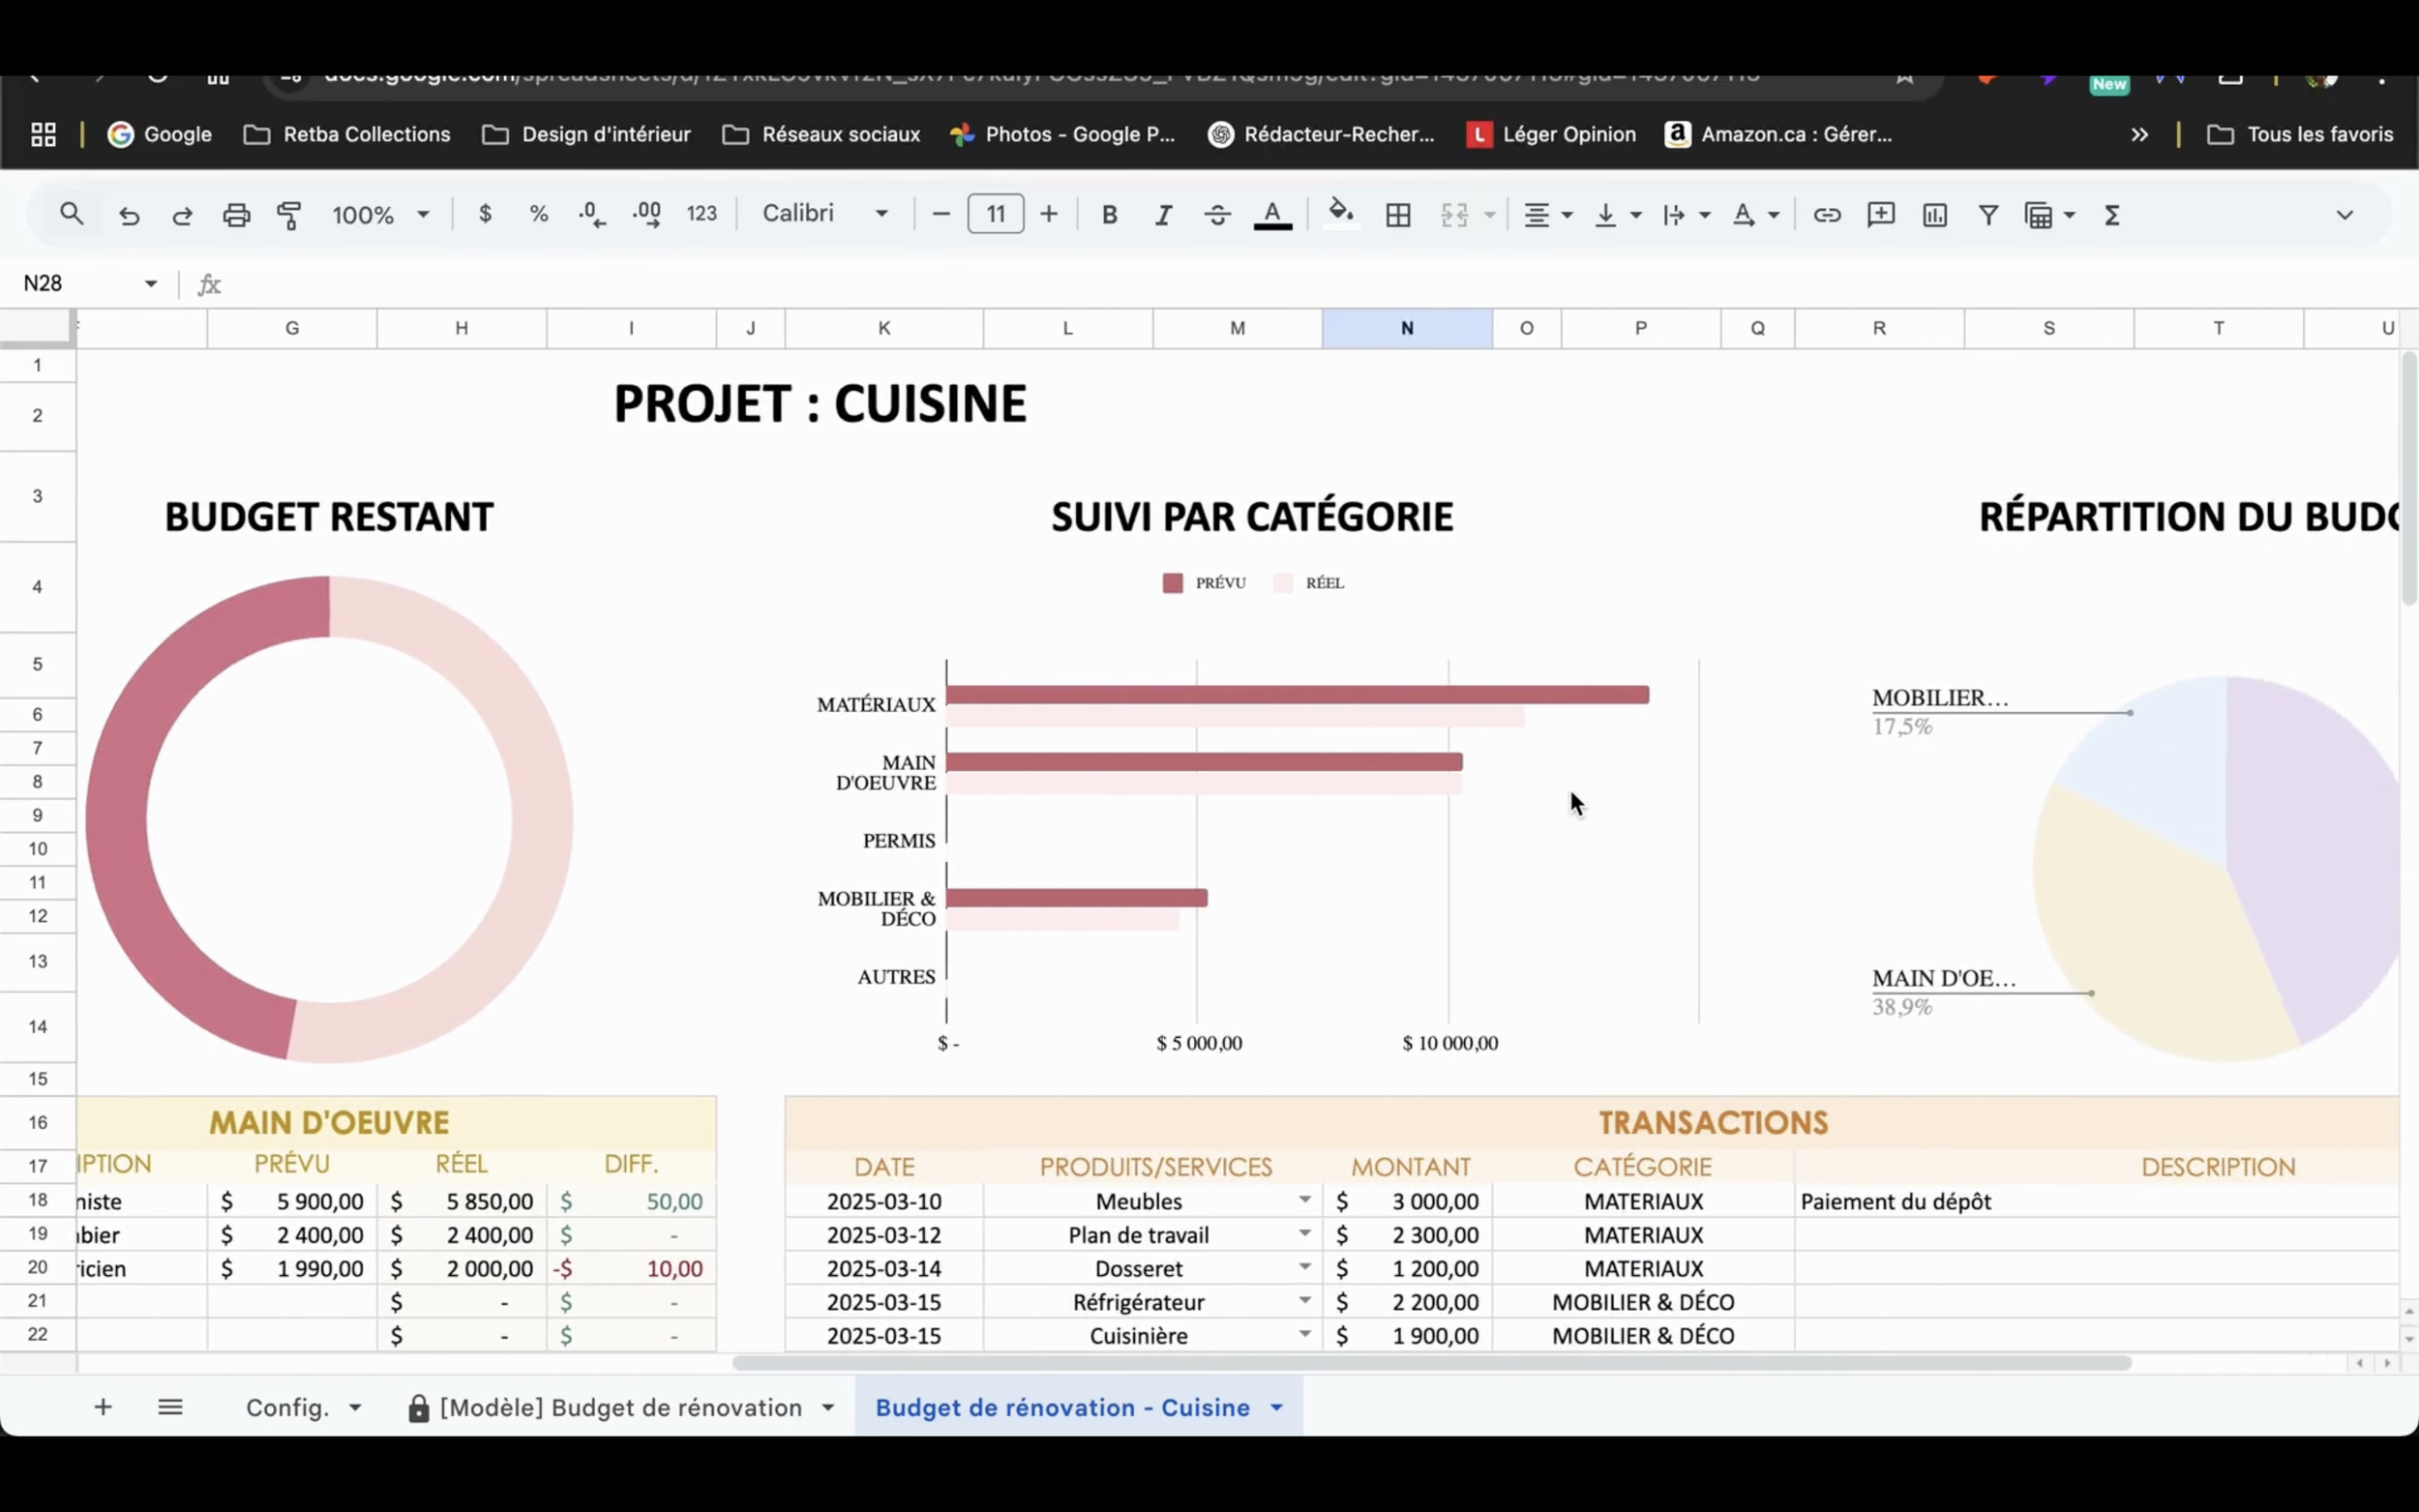
Task: Decrease decimal places
Action: click(592, 214)
